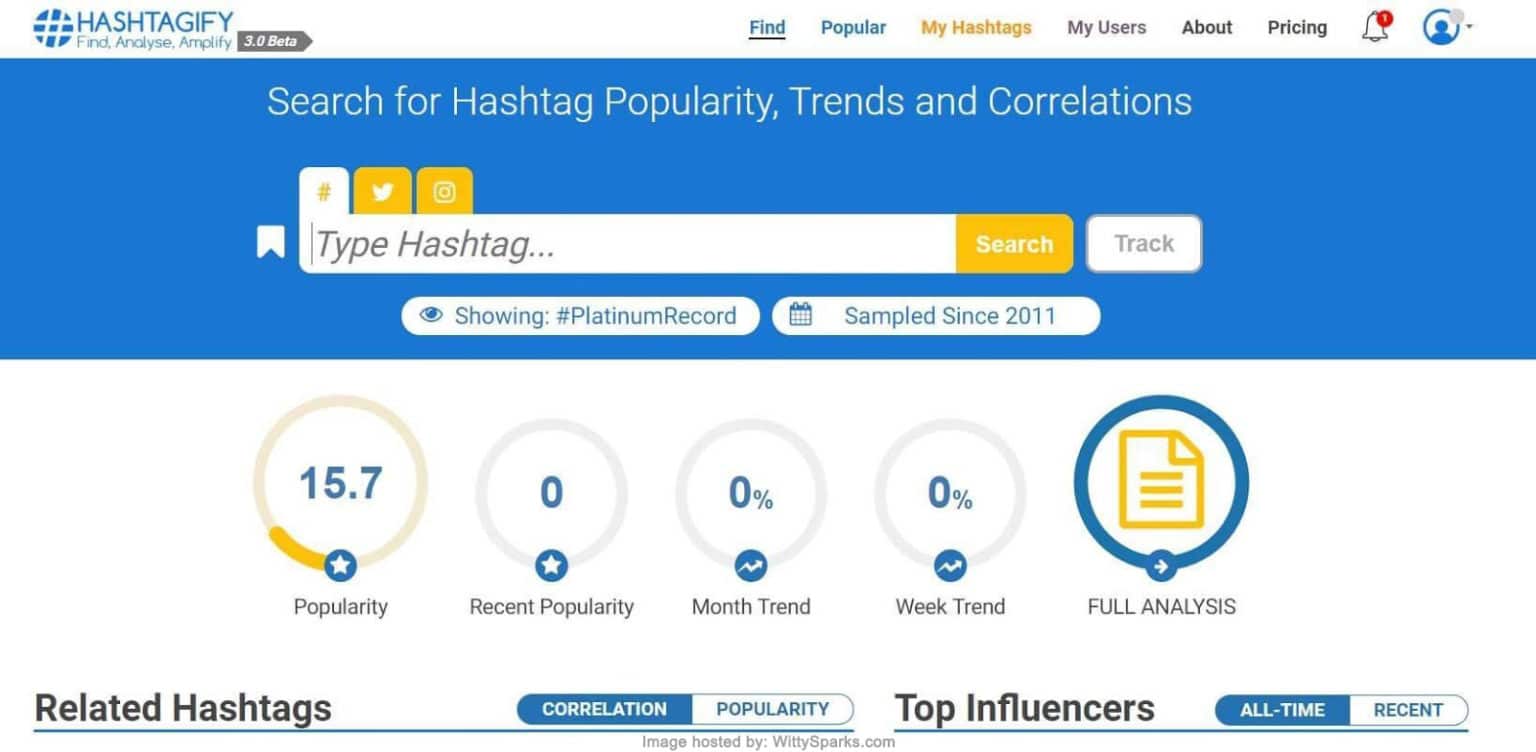Select the Twitter source icon above search bar
Image resolution: width=1536 pixels, height=752 pixels.
[x=382, y=191]
